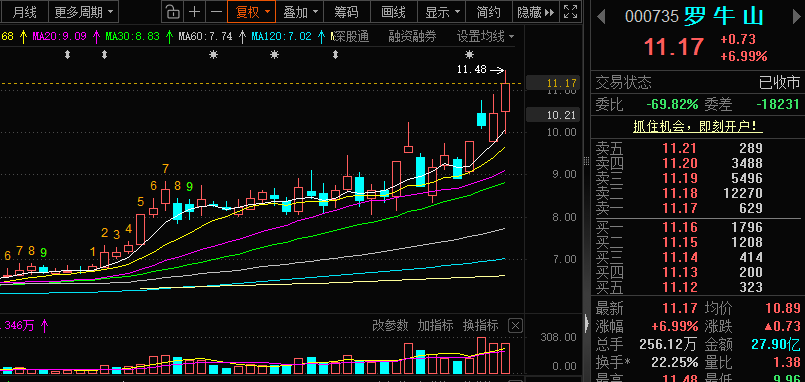
Task: Open the 更多周期 period dropdown
Action: pyautogui.click(x=84, y=12)
